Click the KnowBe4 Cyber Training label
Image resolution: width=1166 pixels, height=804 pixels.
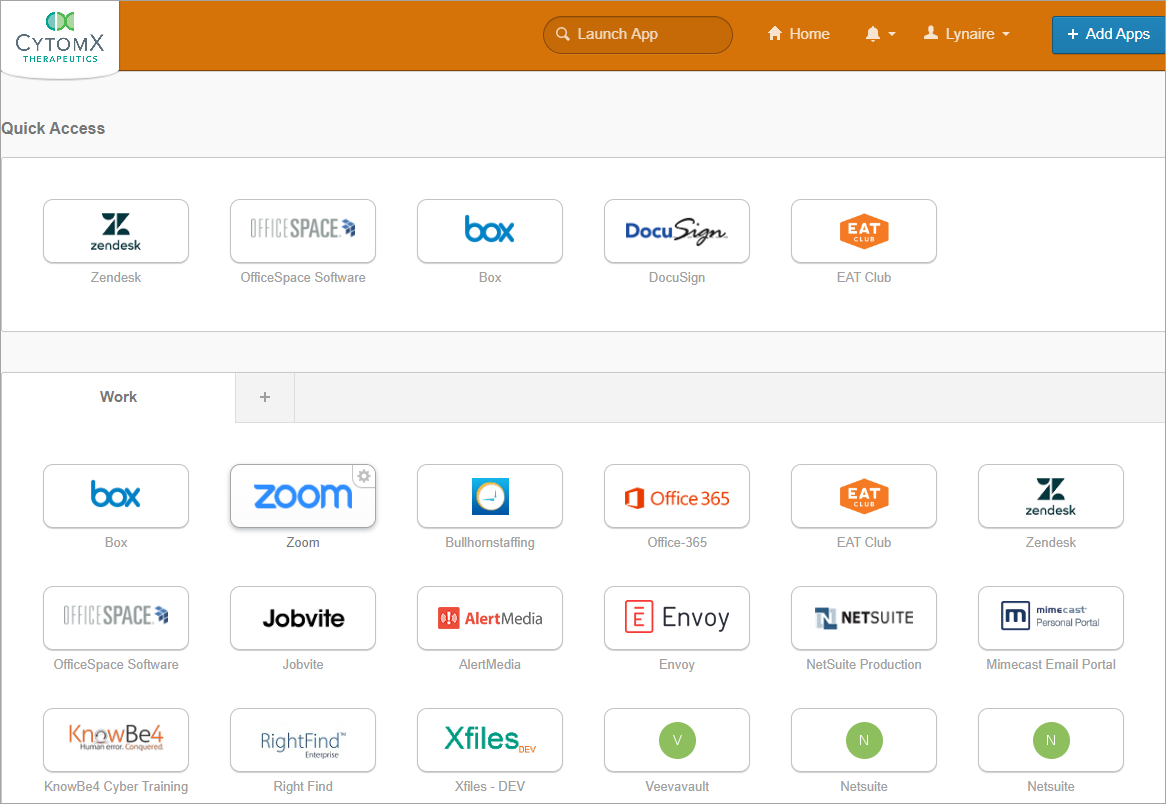coord(116,786)
